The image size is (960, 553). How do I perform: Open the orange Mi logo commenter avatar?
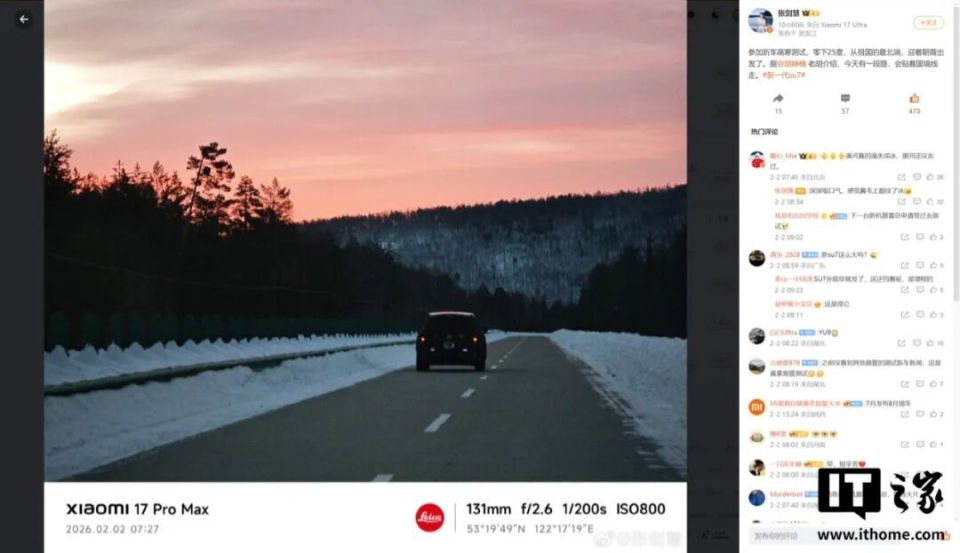click(x=757, y=407)
